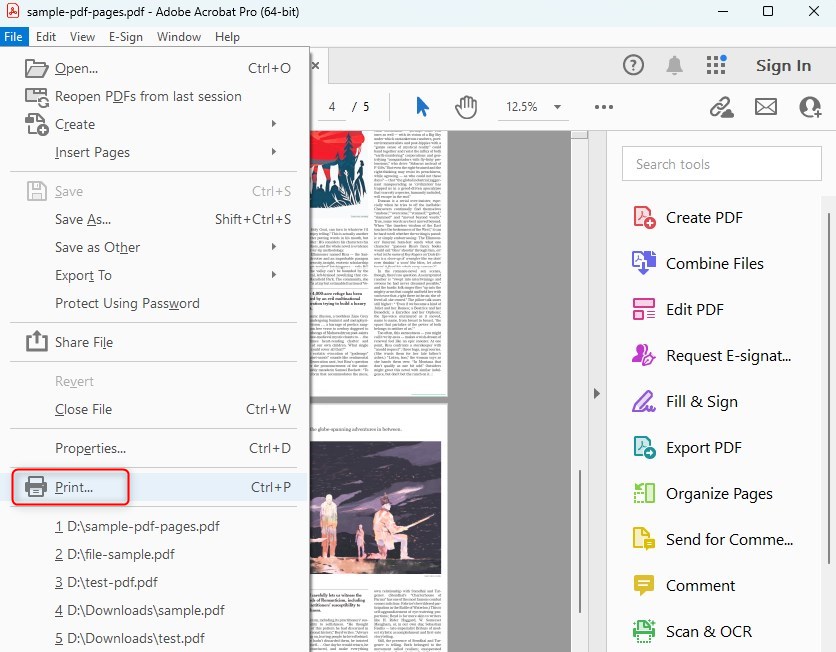Open the Edit menu
The image size is (836, 652).
point(46,36)
